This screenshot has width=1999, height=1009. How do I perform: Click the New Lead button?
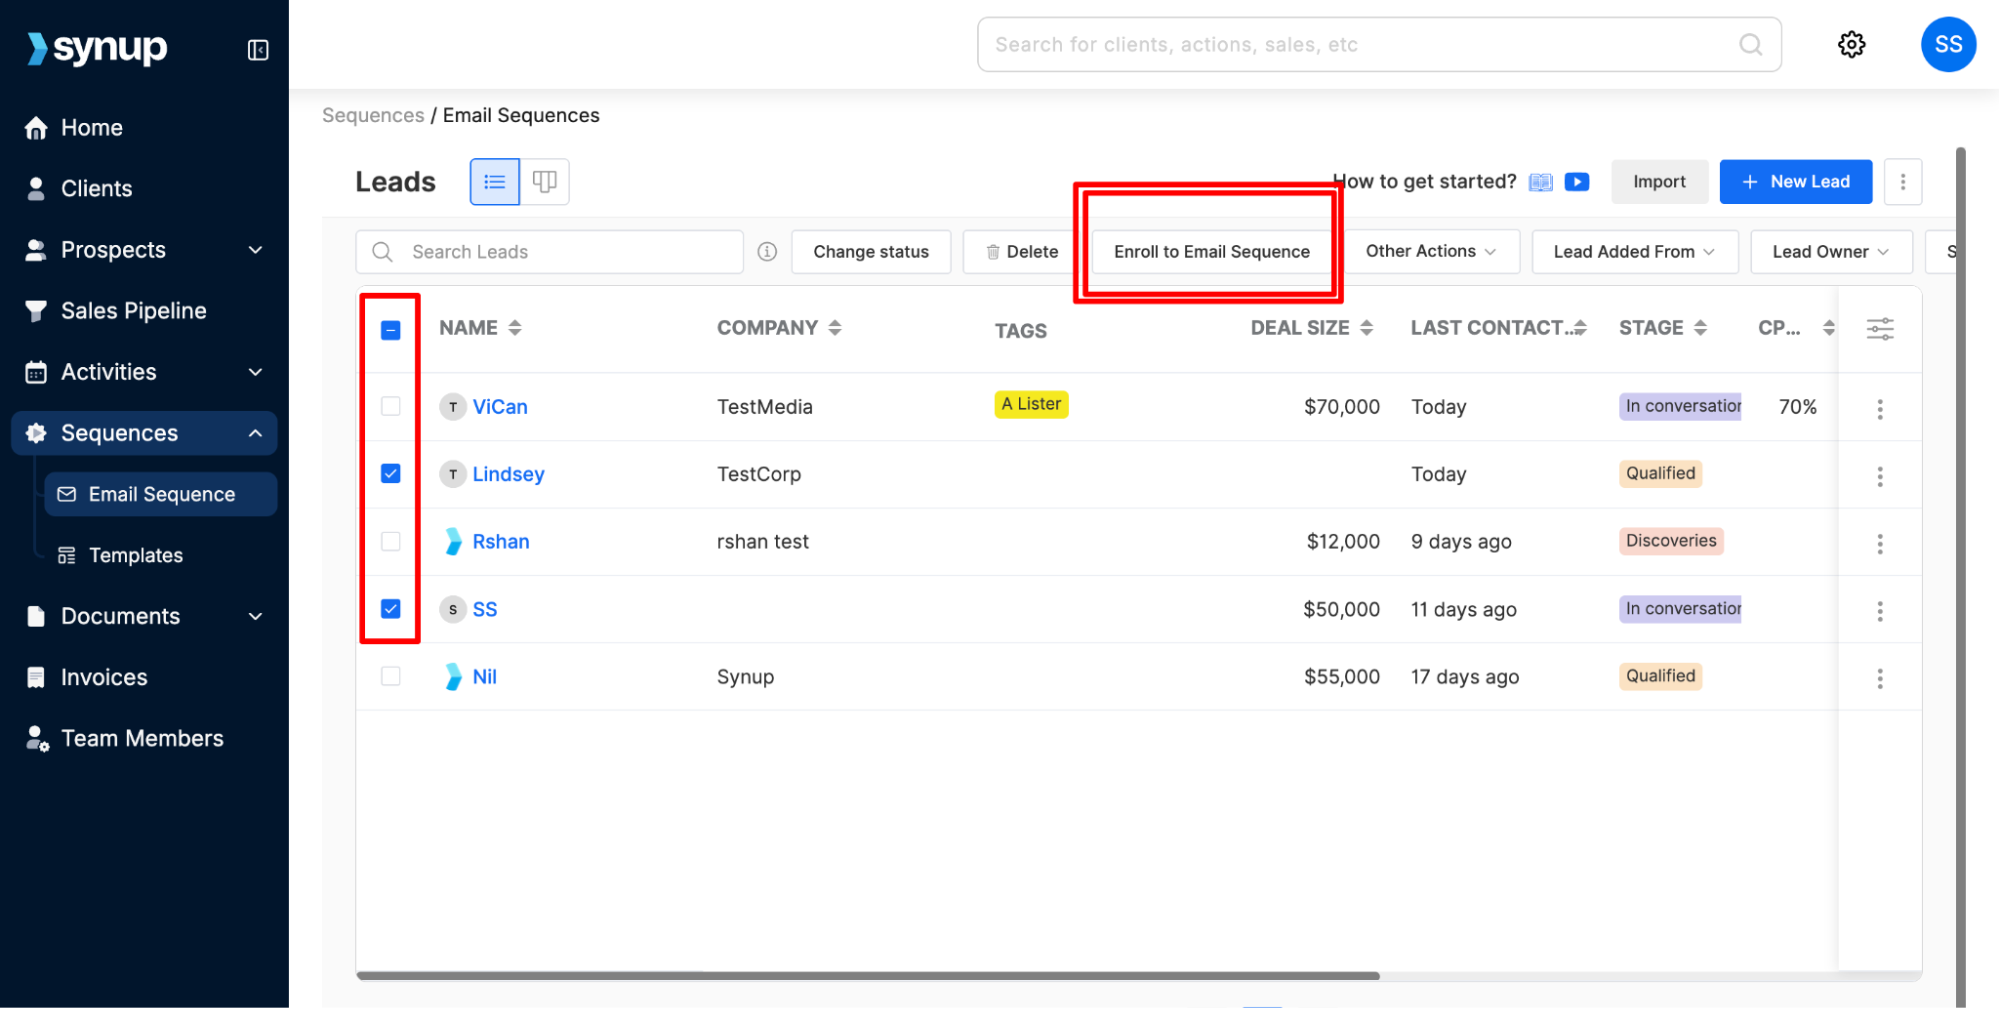pos(1795,182)
